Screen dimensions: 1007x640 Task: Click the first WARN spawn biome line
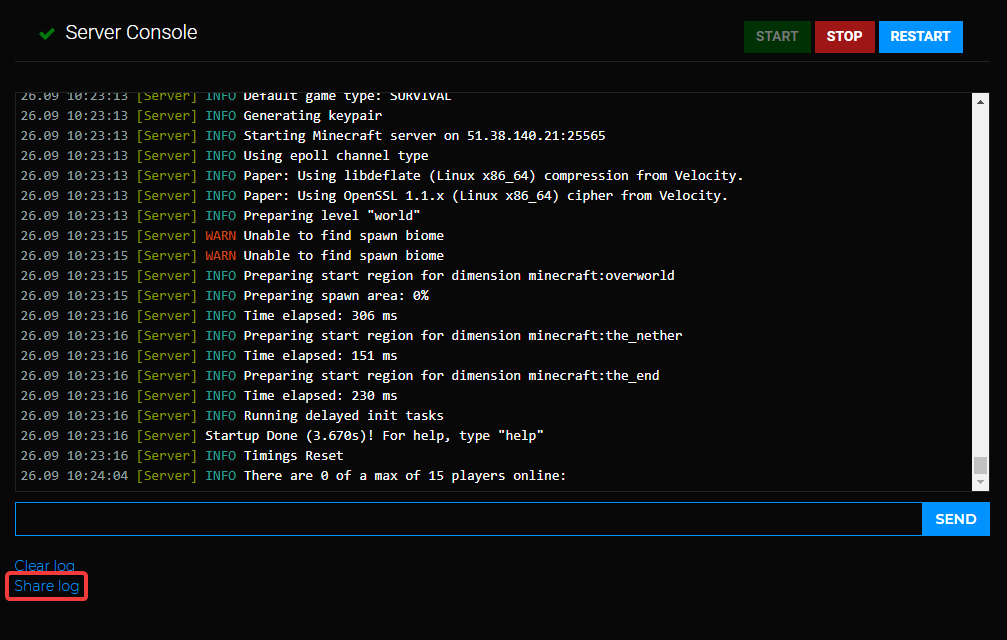tap(232, 235)
